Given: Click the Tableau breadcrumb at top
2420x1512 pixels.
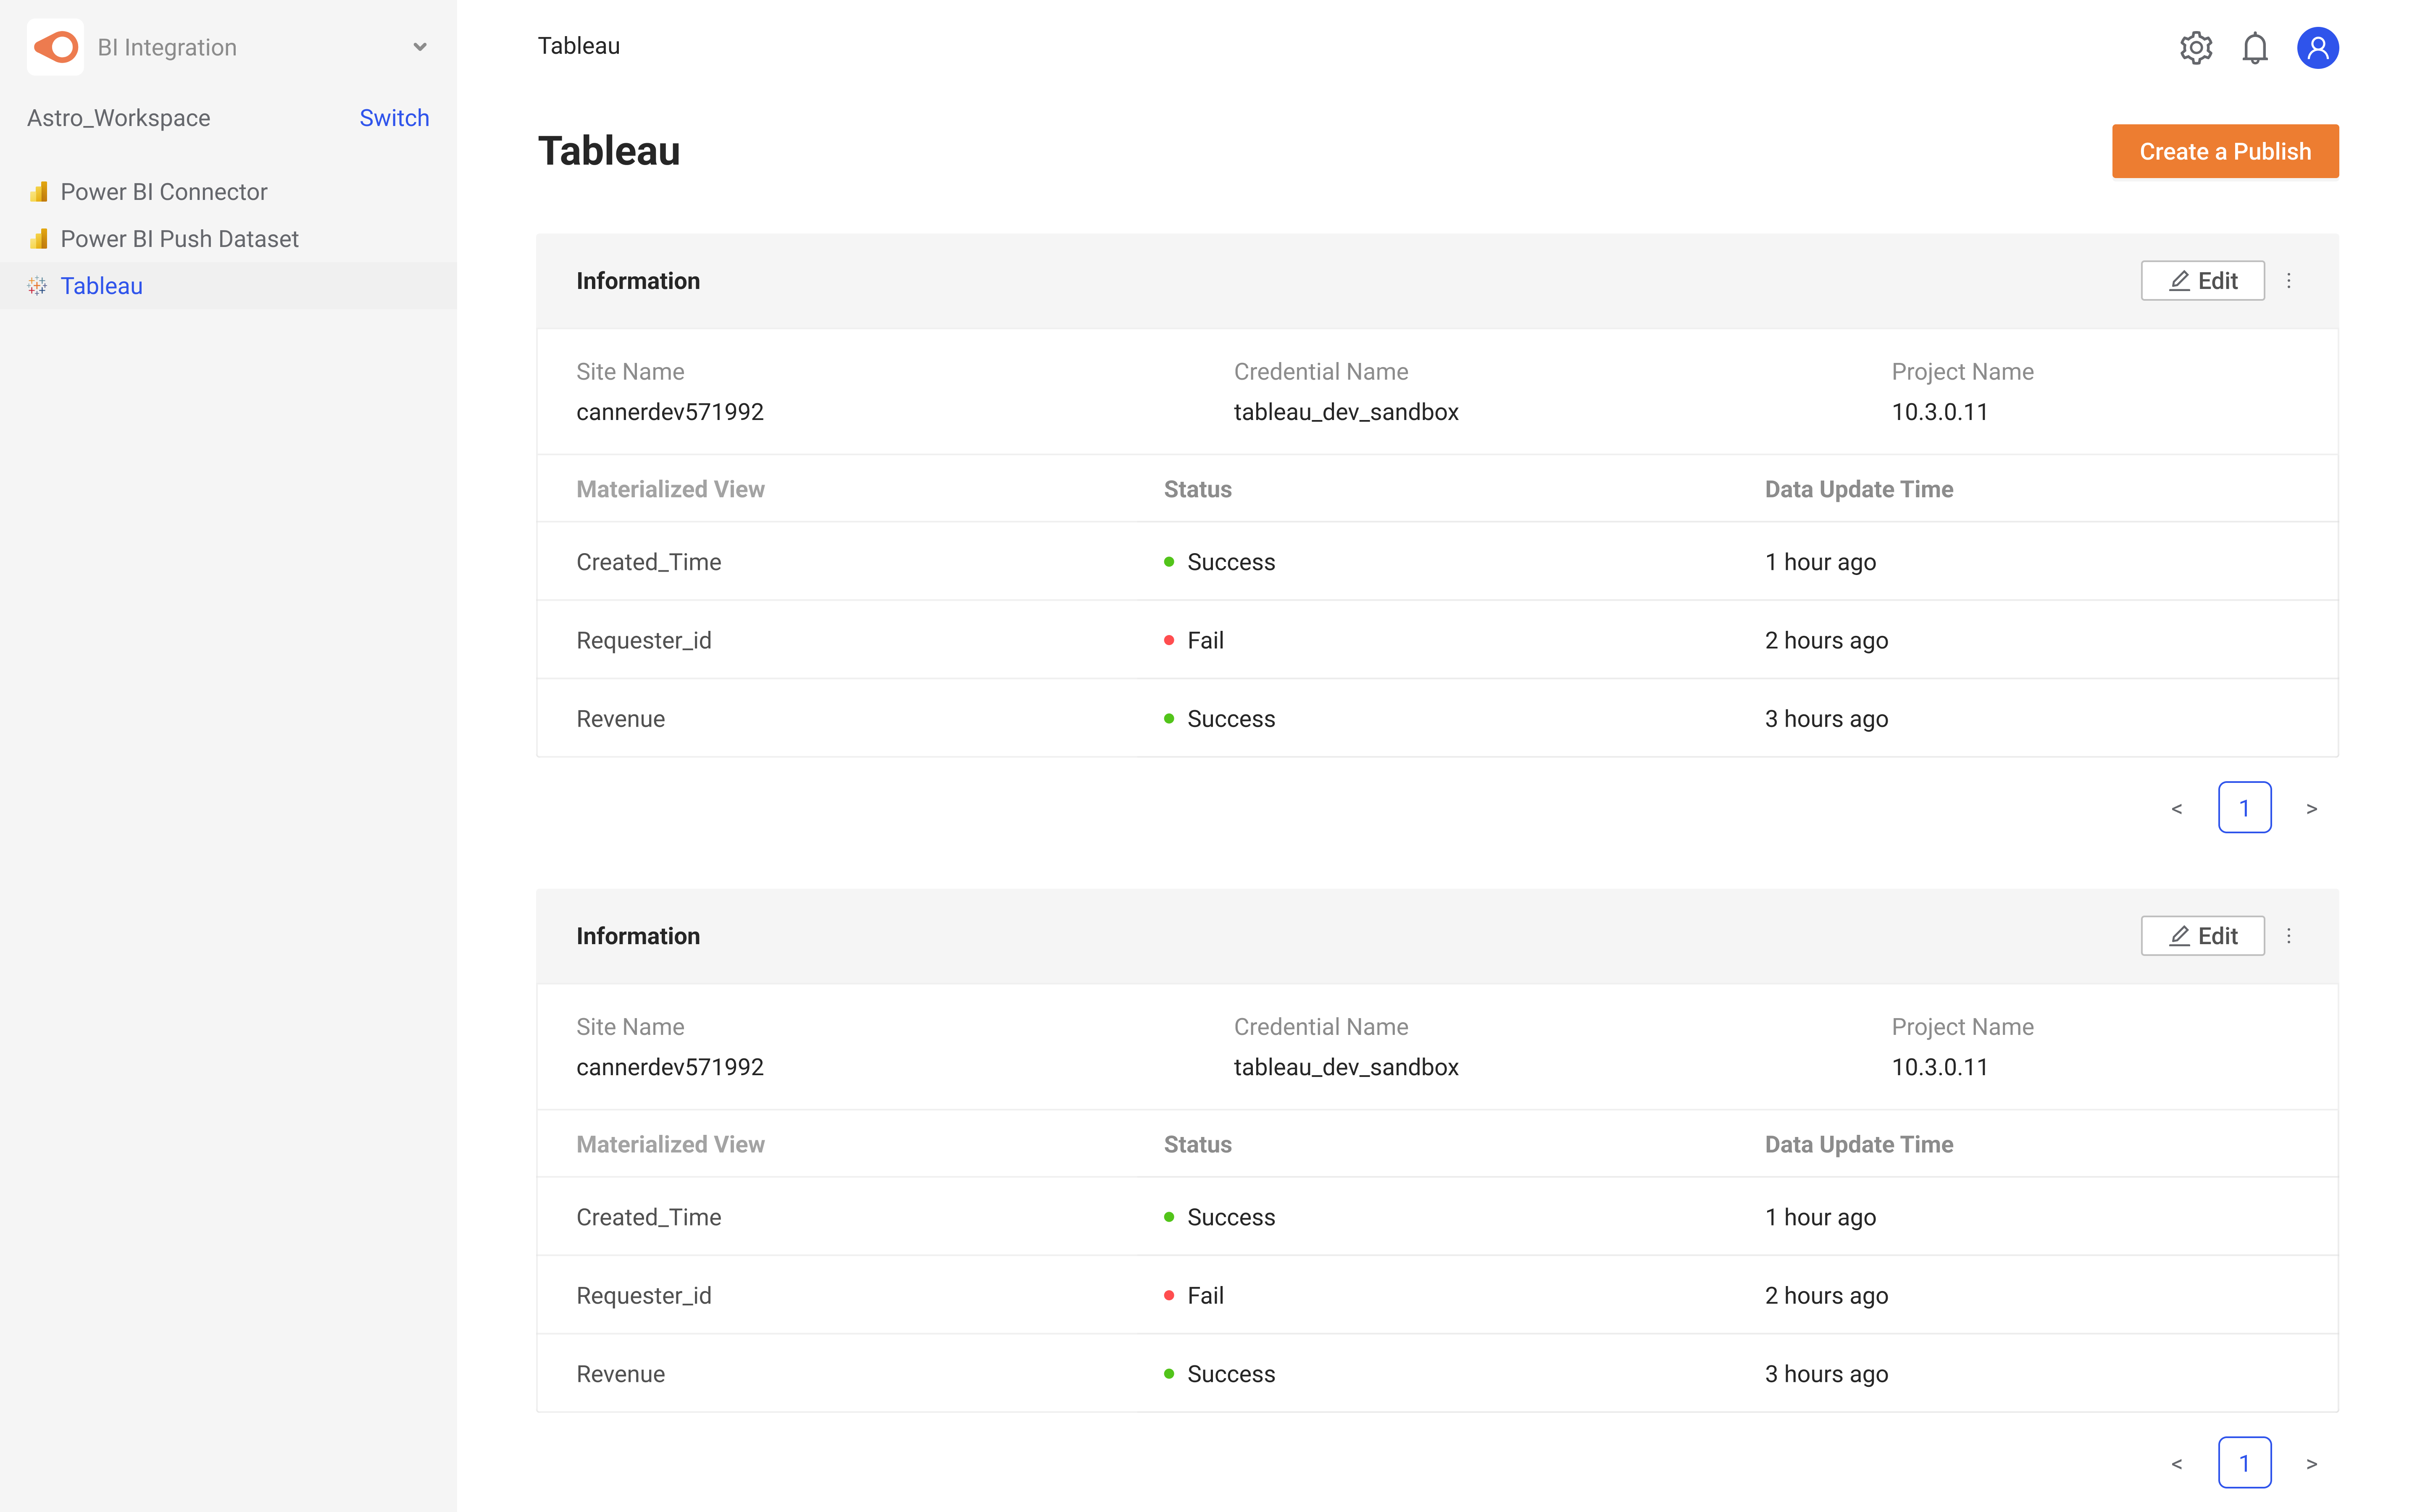Looking at the screenshot, I should (x=578, y=46).
